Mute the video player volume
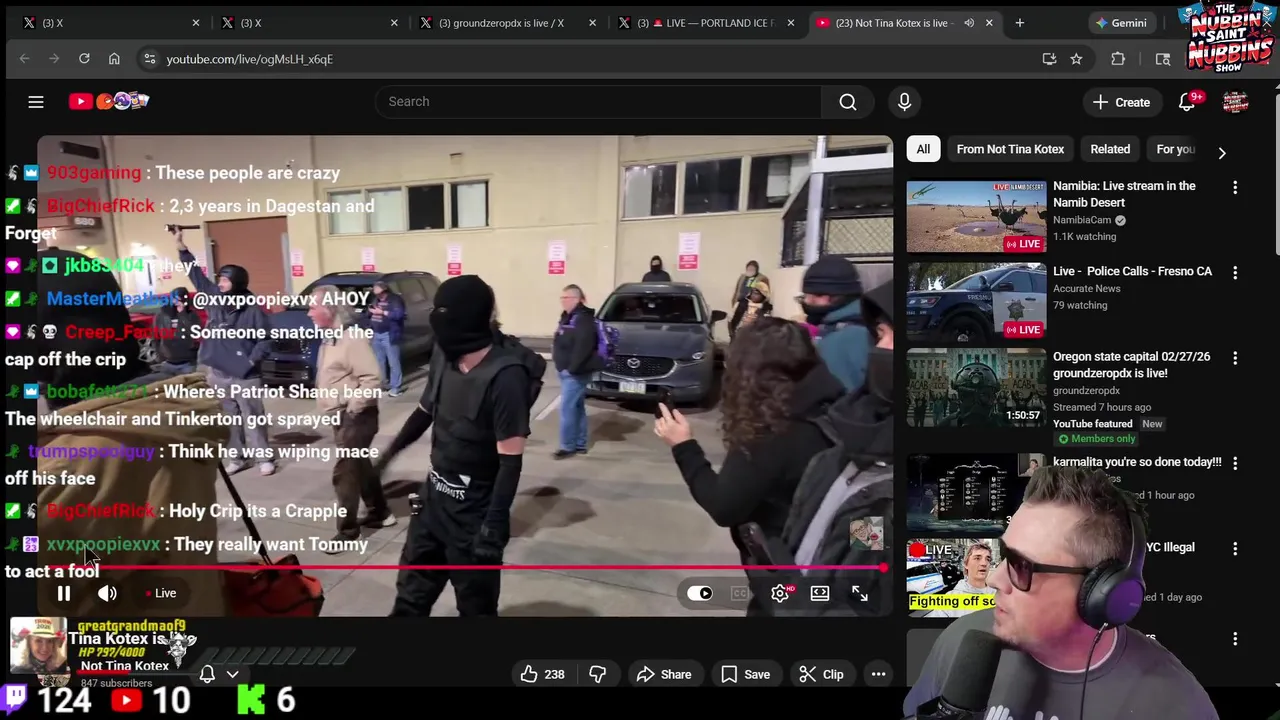 tap(107, 594)
